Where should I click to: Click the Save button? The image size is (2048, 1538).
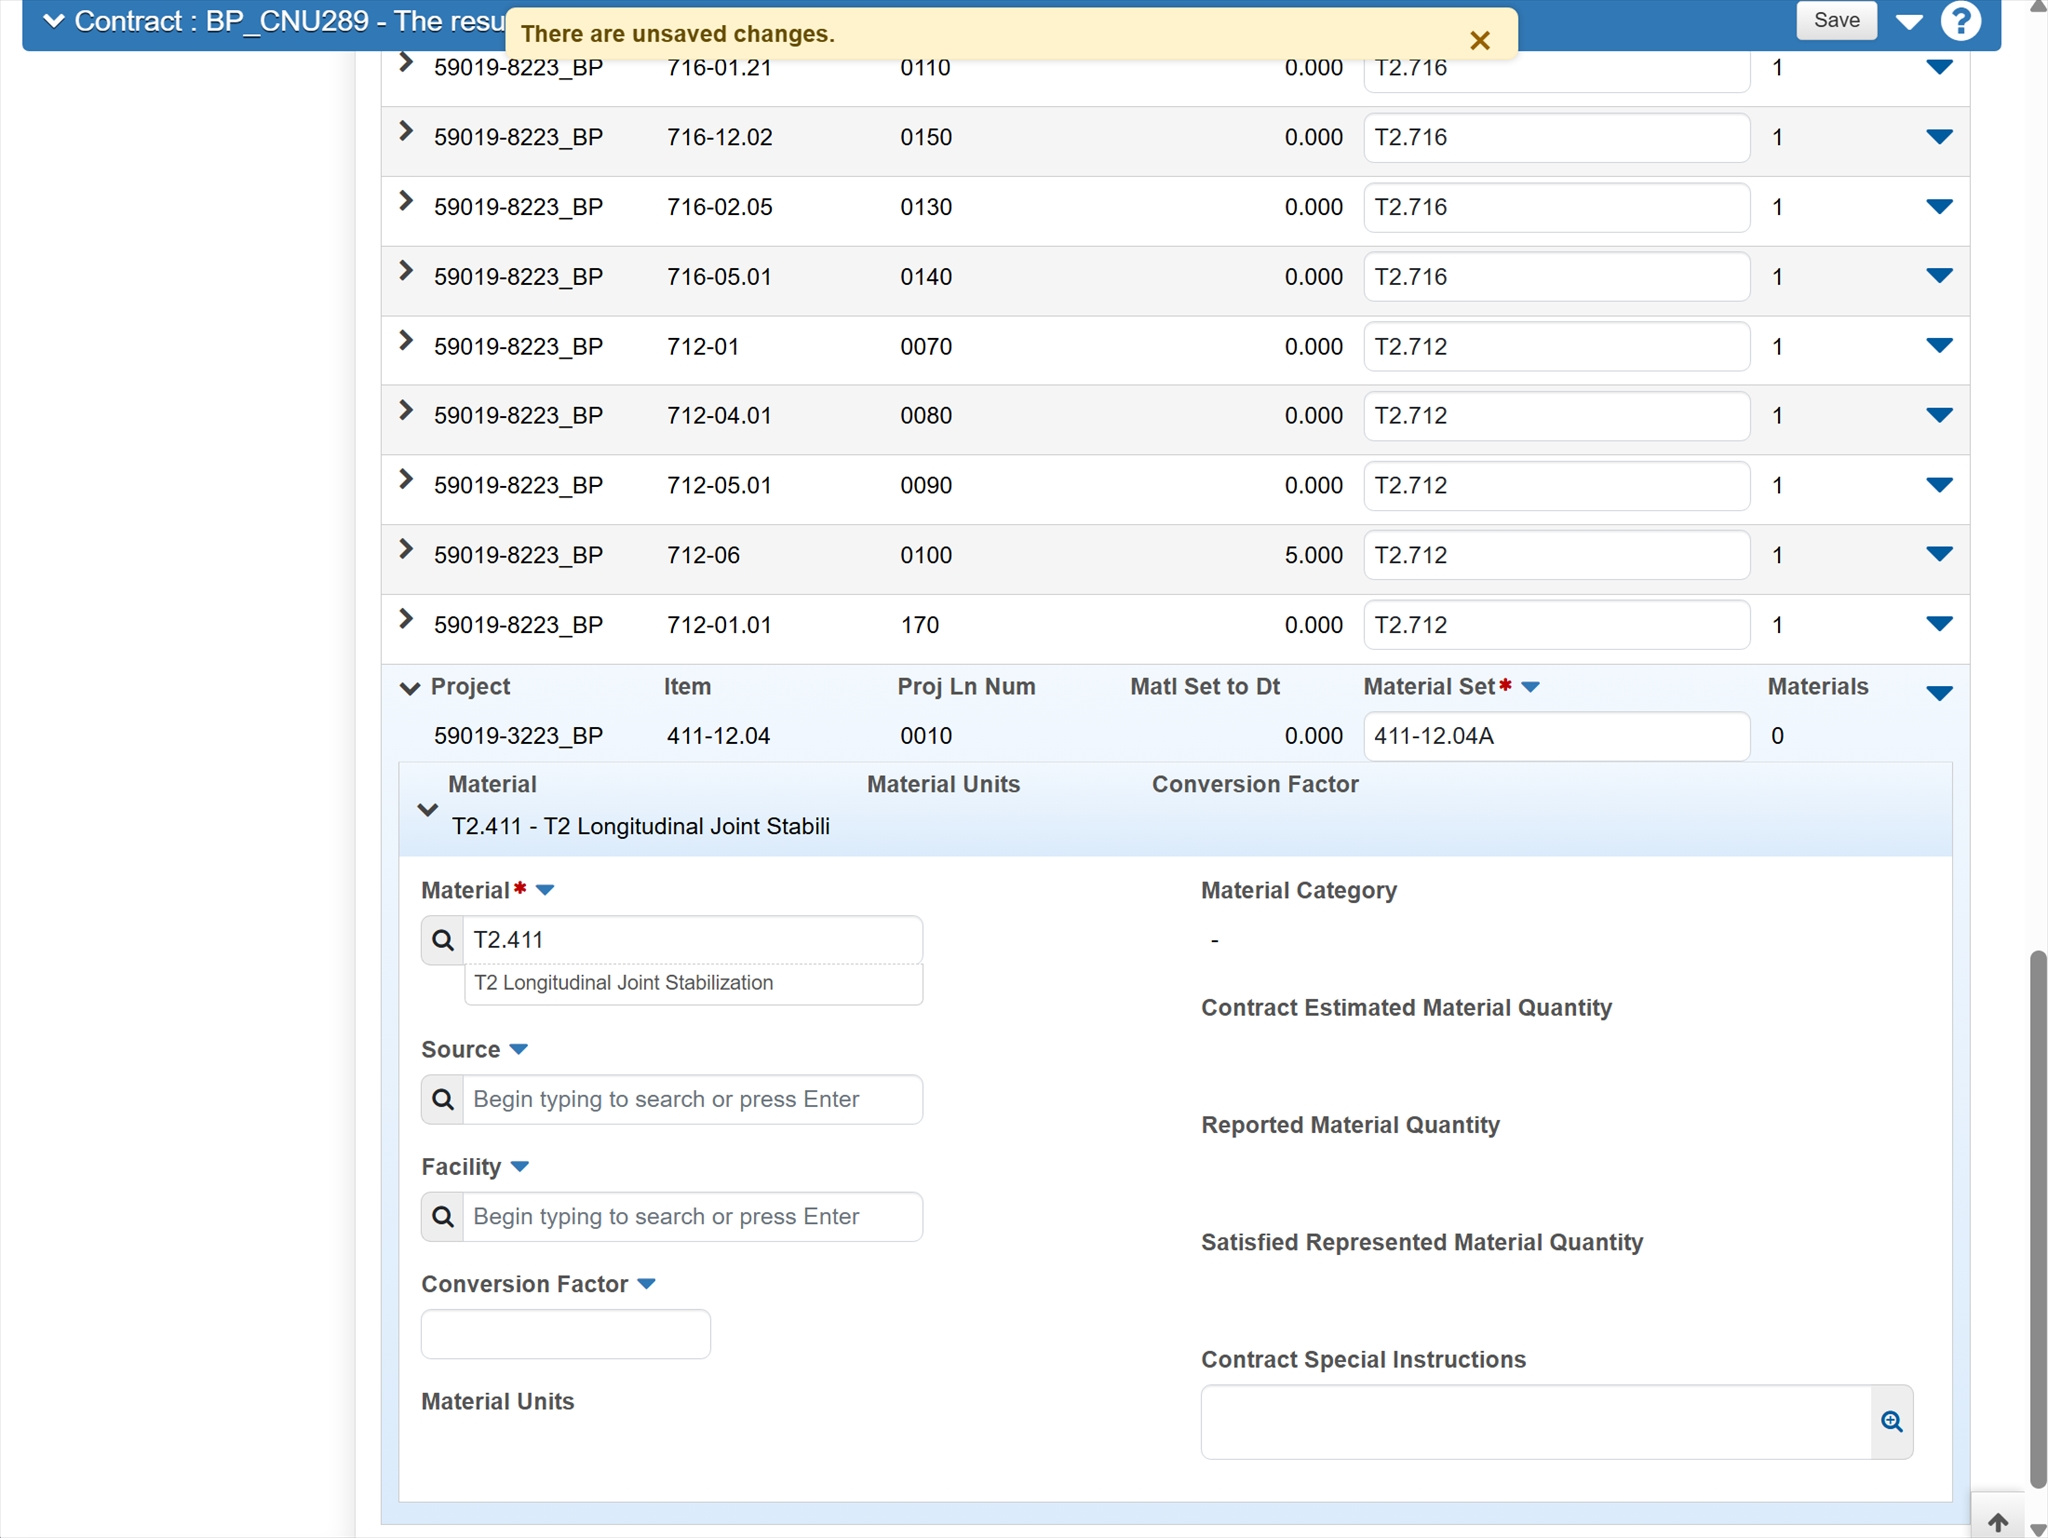point(1835,20)
